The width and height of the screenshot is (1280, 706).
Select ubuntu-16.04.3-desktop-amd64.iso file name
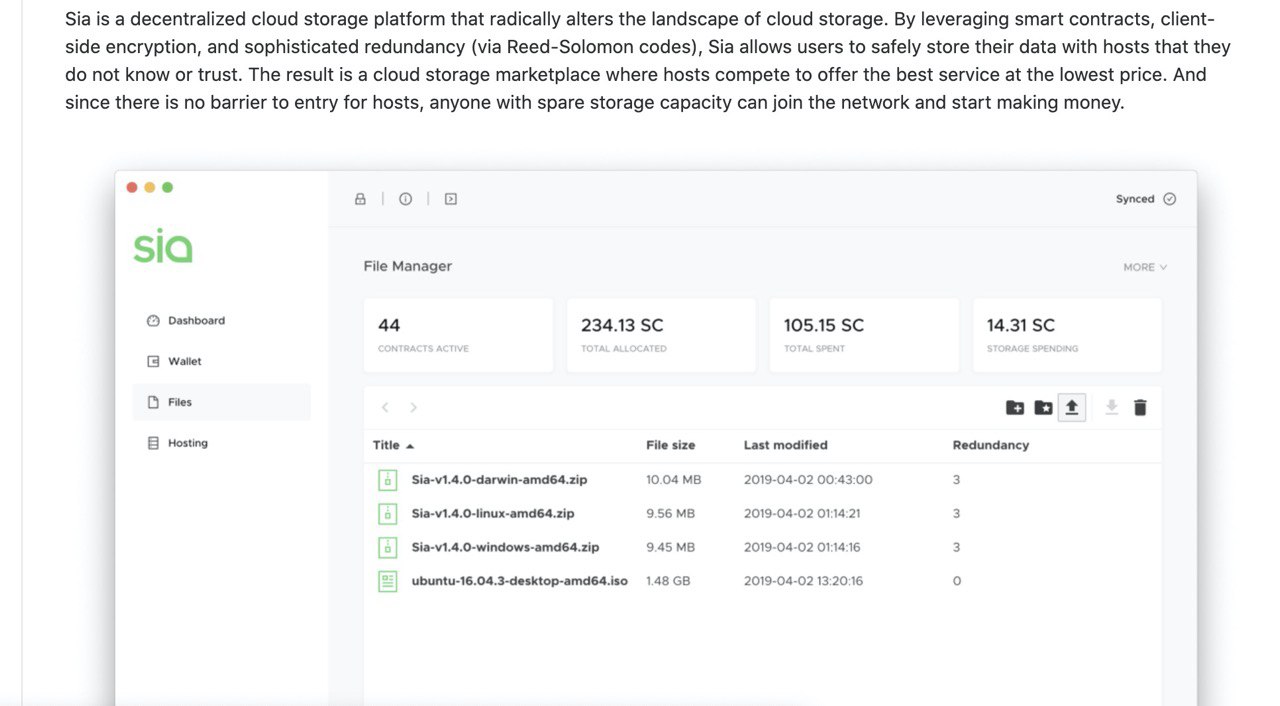tap(520, 581)
